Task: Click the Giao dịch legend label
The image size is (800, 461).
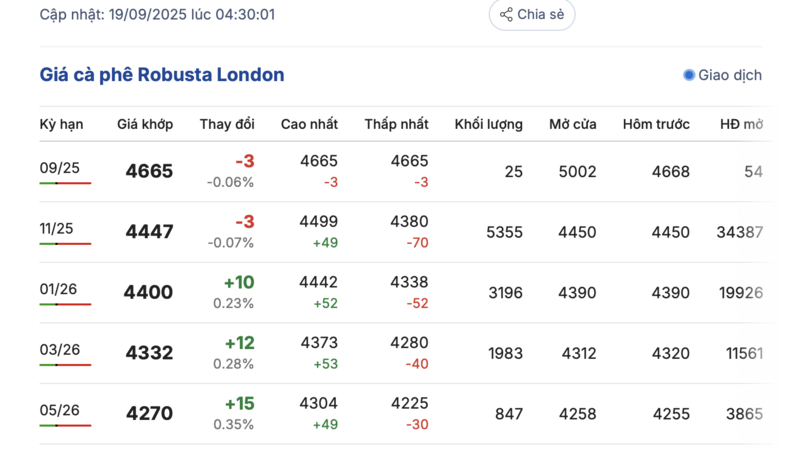Action: coord(730,75)
